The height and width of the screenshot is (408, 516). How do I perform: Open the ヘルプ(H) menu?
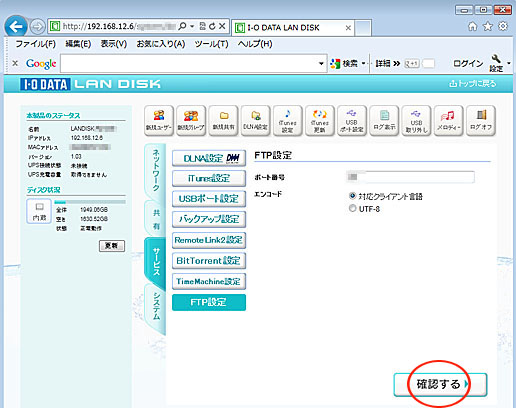pos(255,44)
